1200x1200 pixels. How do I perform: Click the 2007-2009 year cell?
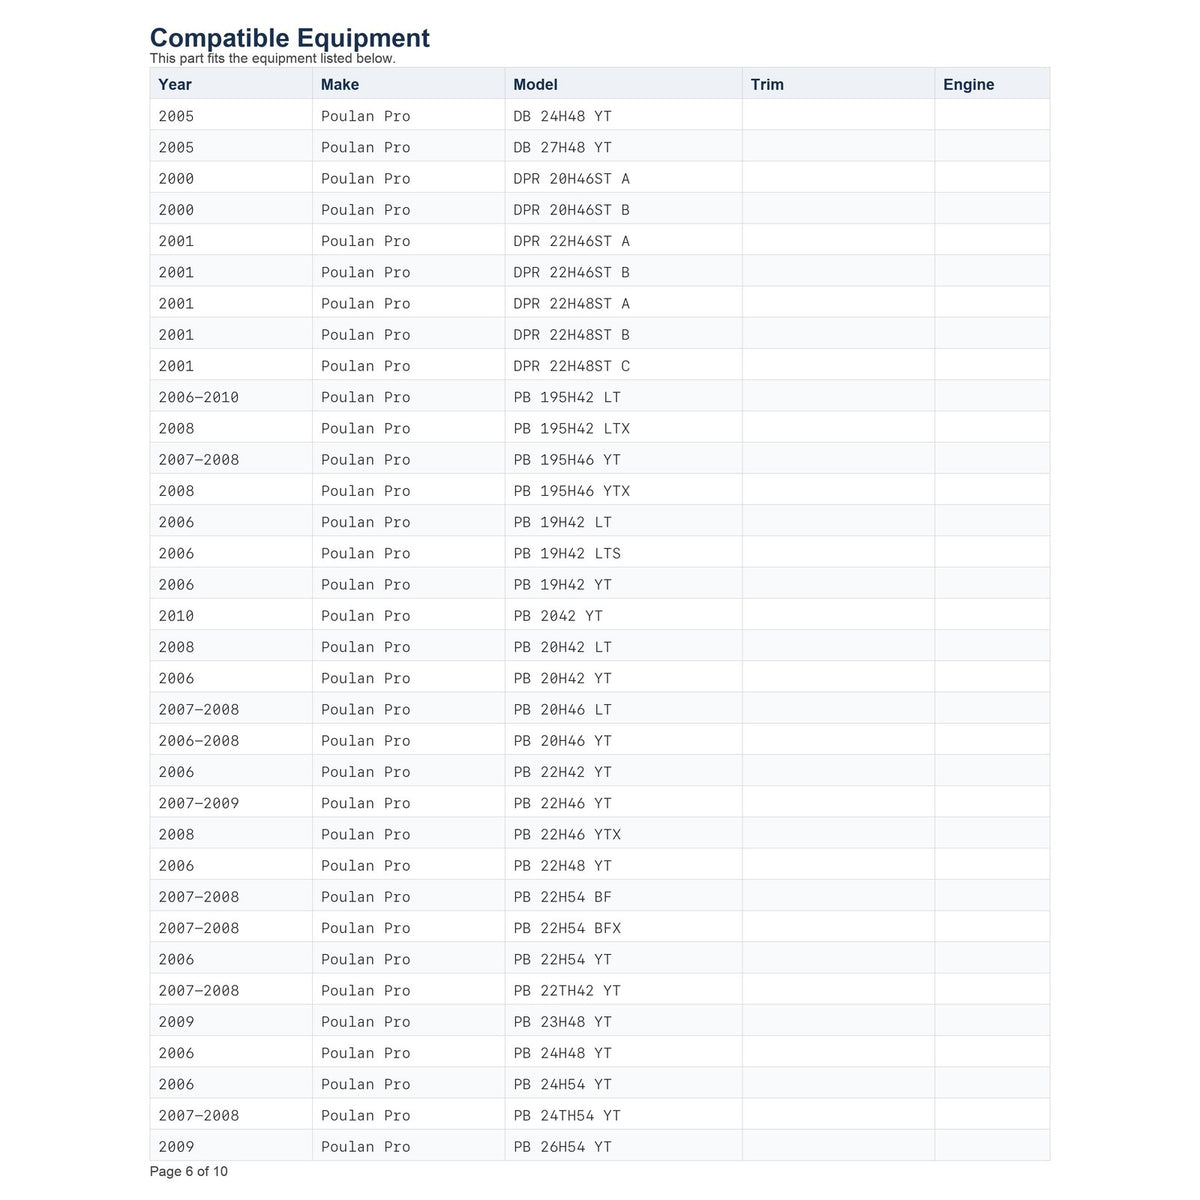click(231, 803)
